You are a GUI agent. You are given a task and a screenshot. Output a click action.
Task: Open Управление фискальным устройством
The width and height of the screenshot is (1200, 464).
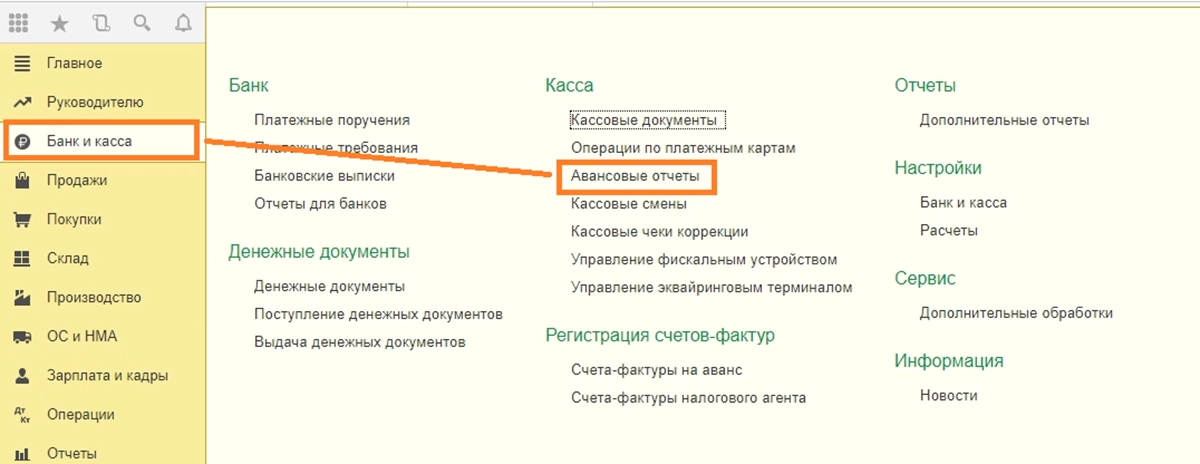[x=704, y=260]
